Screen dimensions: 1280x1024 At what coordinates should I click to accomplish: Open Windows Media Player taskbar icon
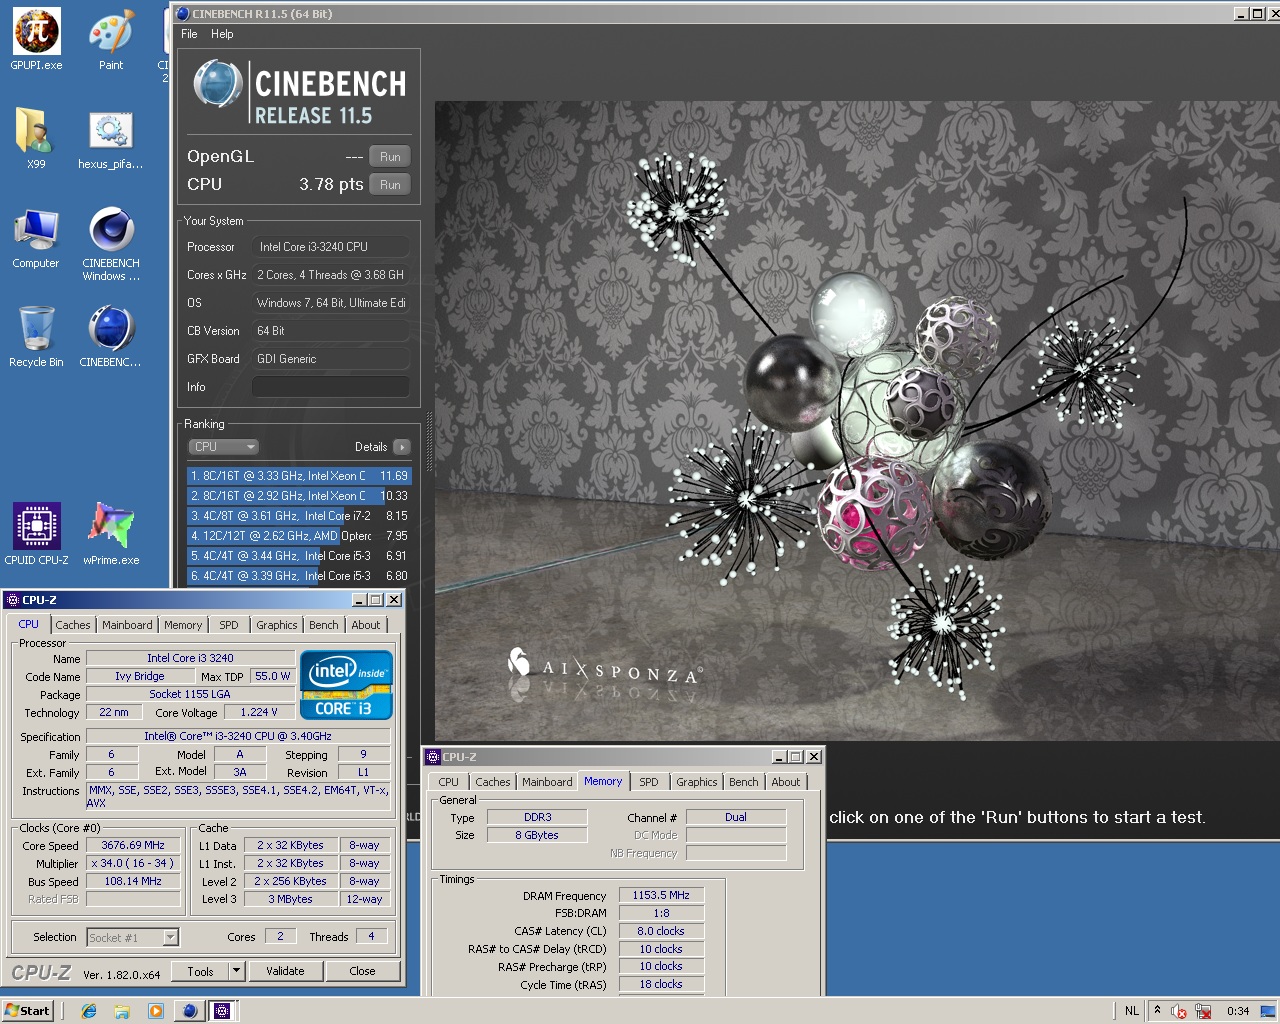[155, 1011]
